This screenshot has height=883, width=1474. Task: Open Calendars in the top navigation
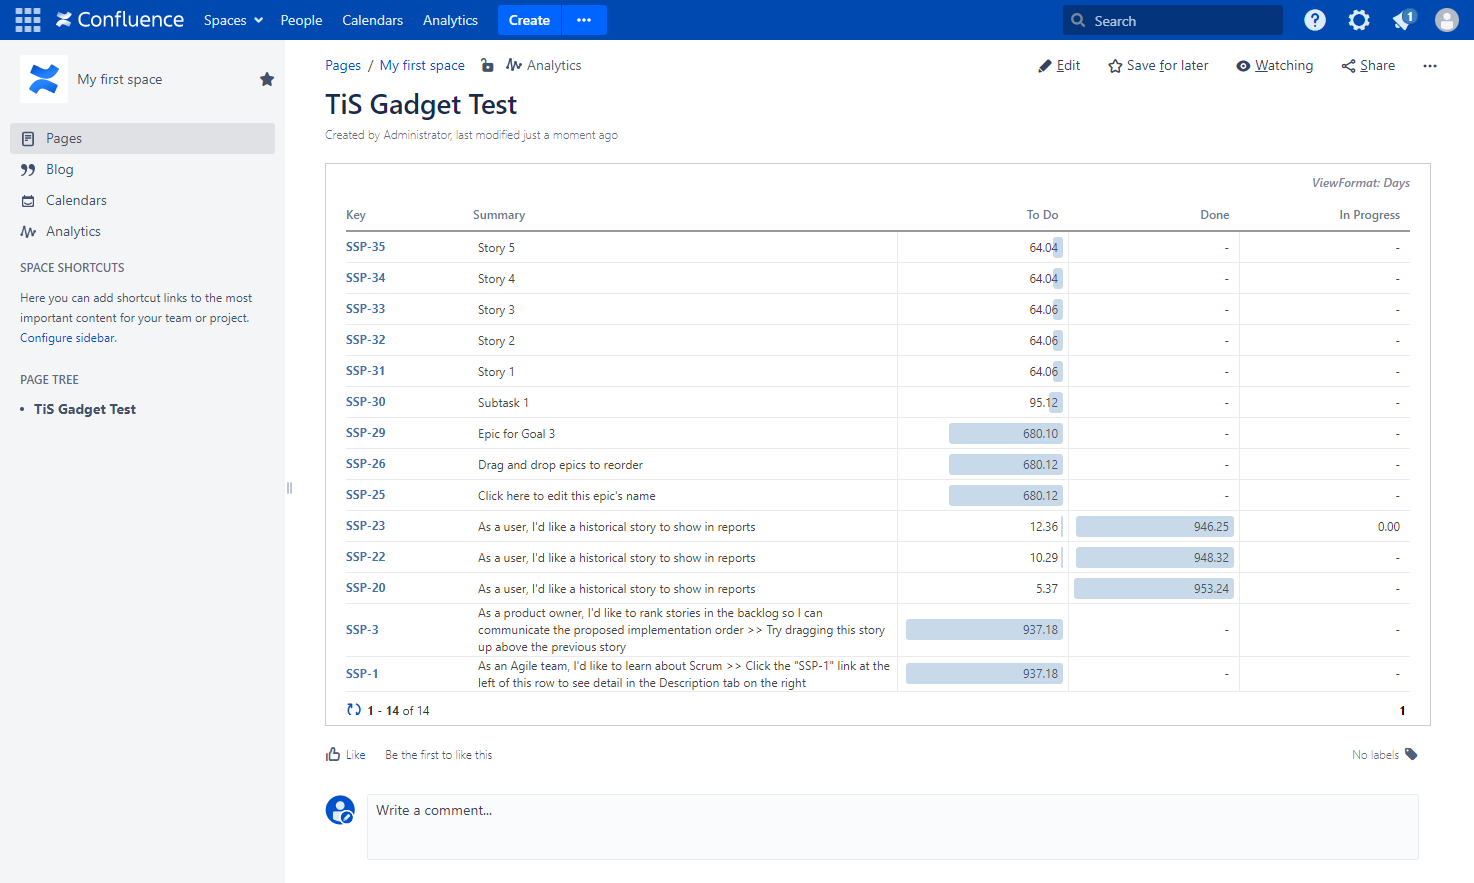[x=372, y=20]
